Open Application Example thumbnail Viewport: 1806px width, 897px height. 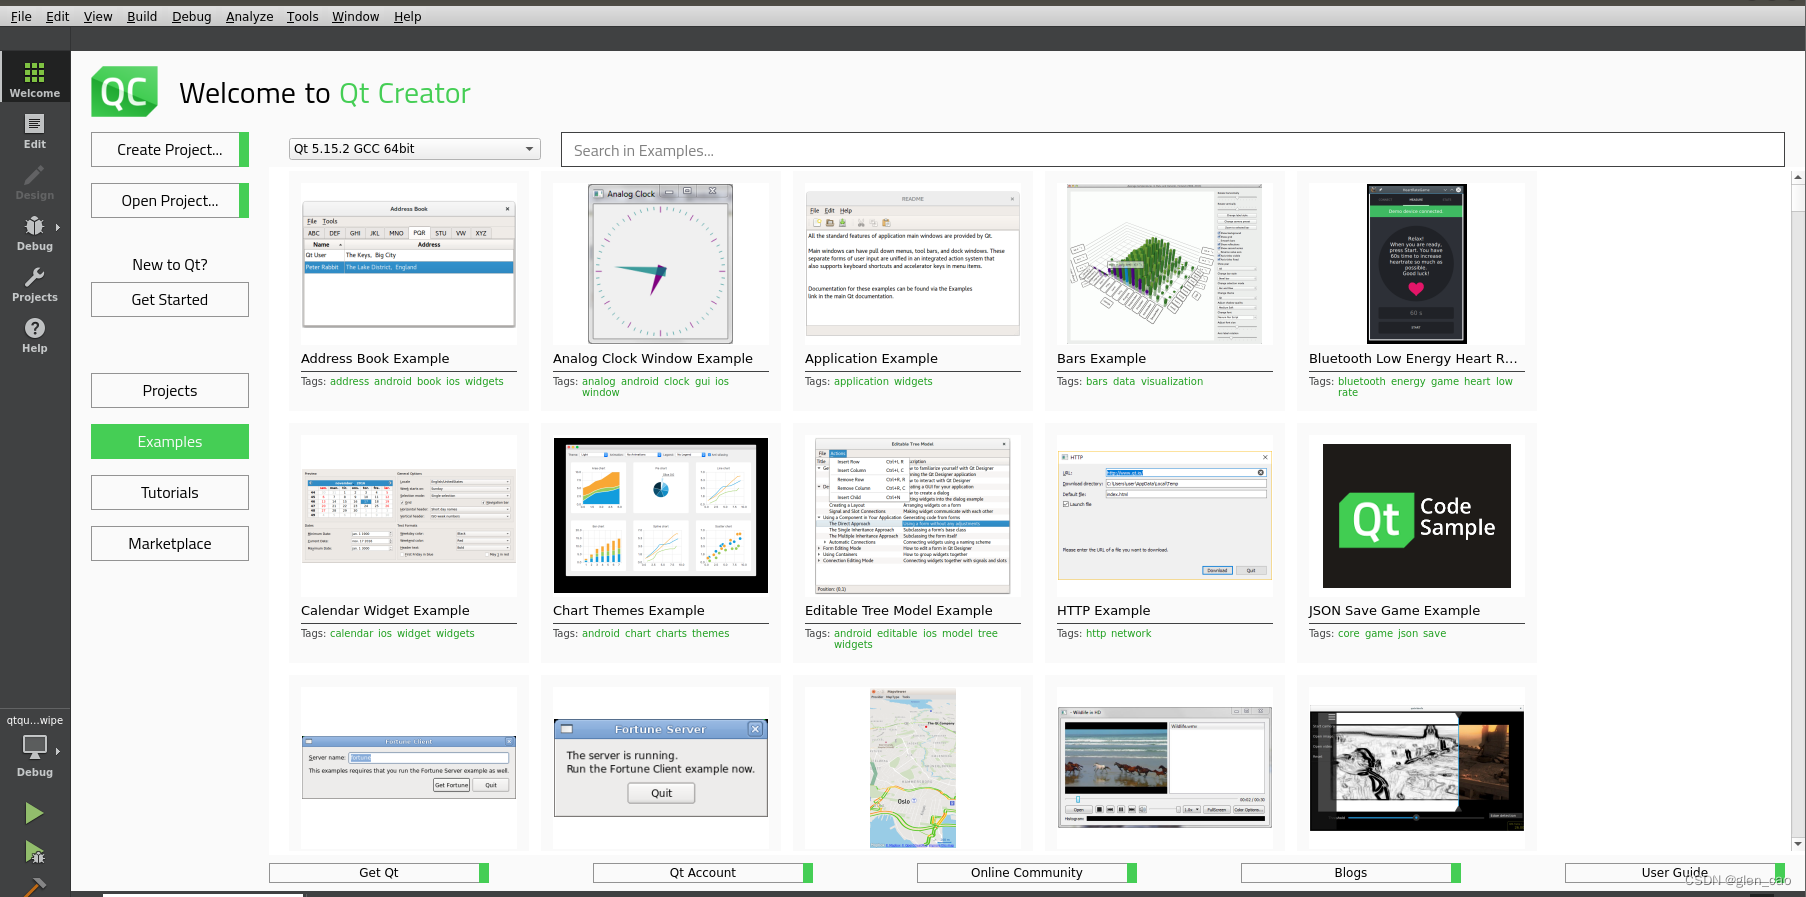pyautogui.click(x=913, y=264)
